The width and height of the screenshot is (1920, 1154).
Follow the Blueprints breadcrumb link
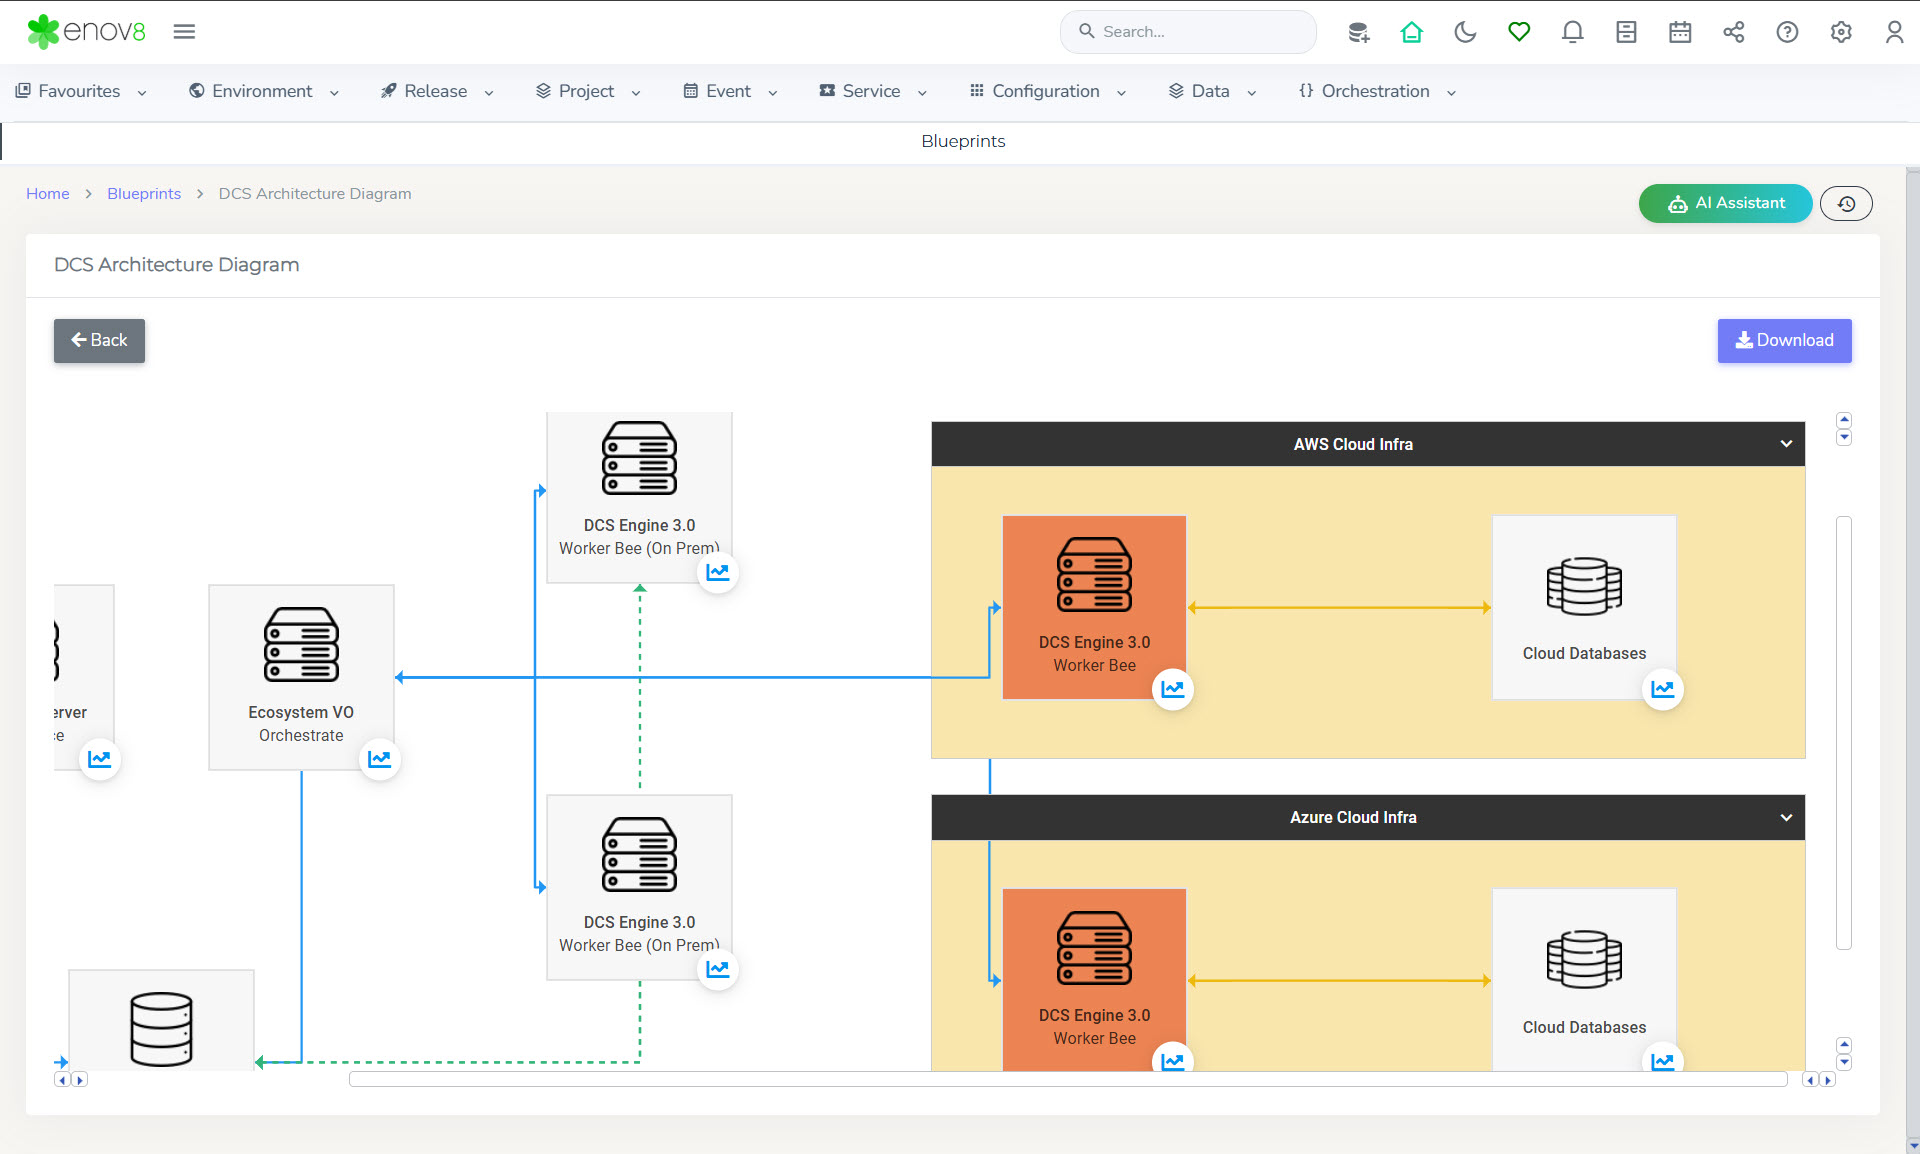point(144,194)
